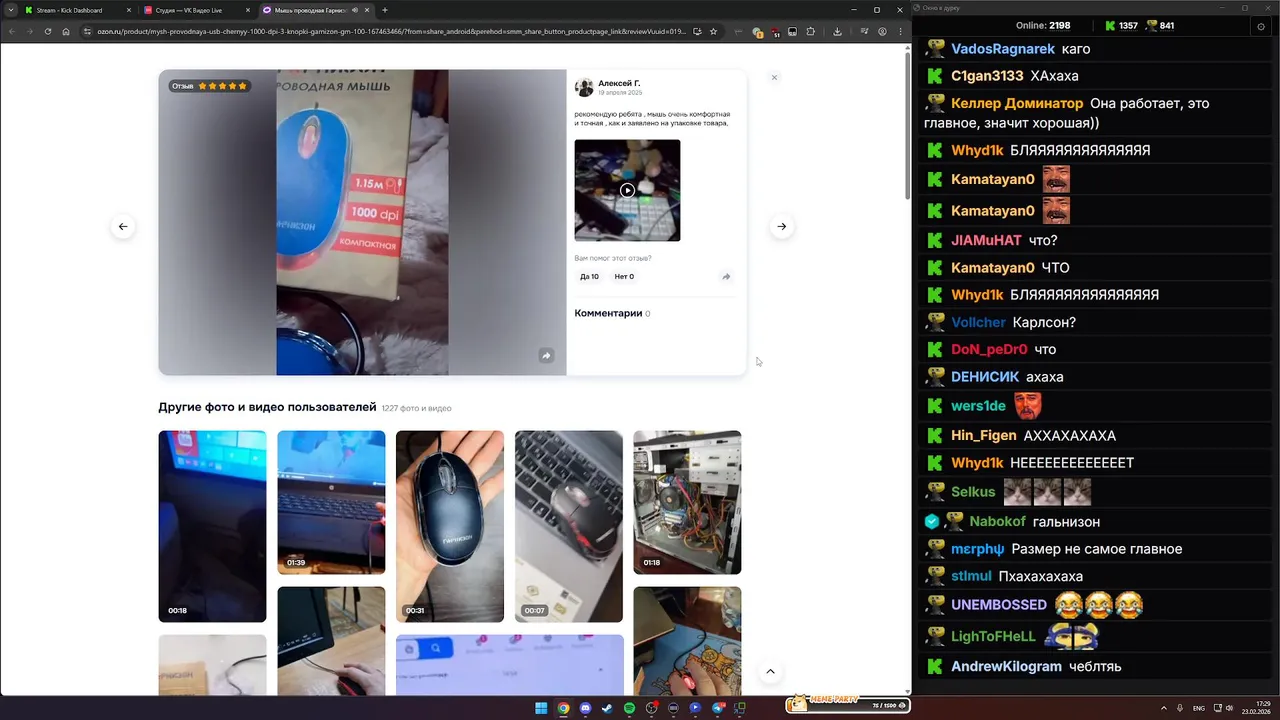Viewport: 1280px width, 720px height.
Task: Open the Windows Start menu
Action: (x=541, y=708)
